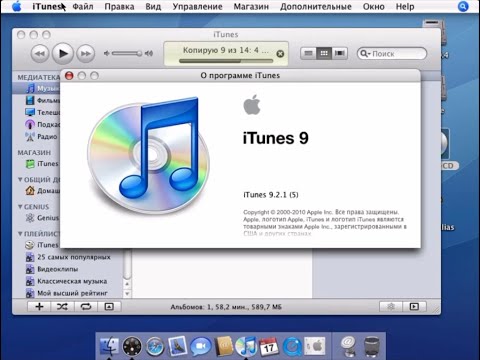Close the О программе iTunes dialog
The height and width of the screenshot is (360, 480).
[x=69, y=76]
